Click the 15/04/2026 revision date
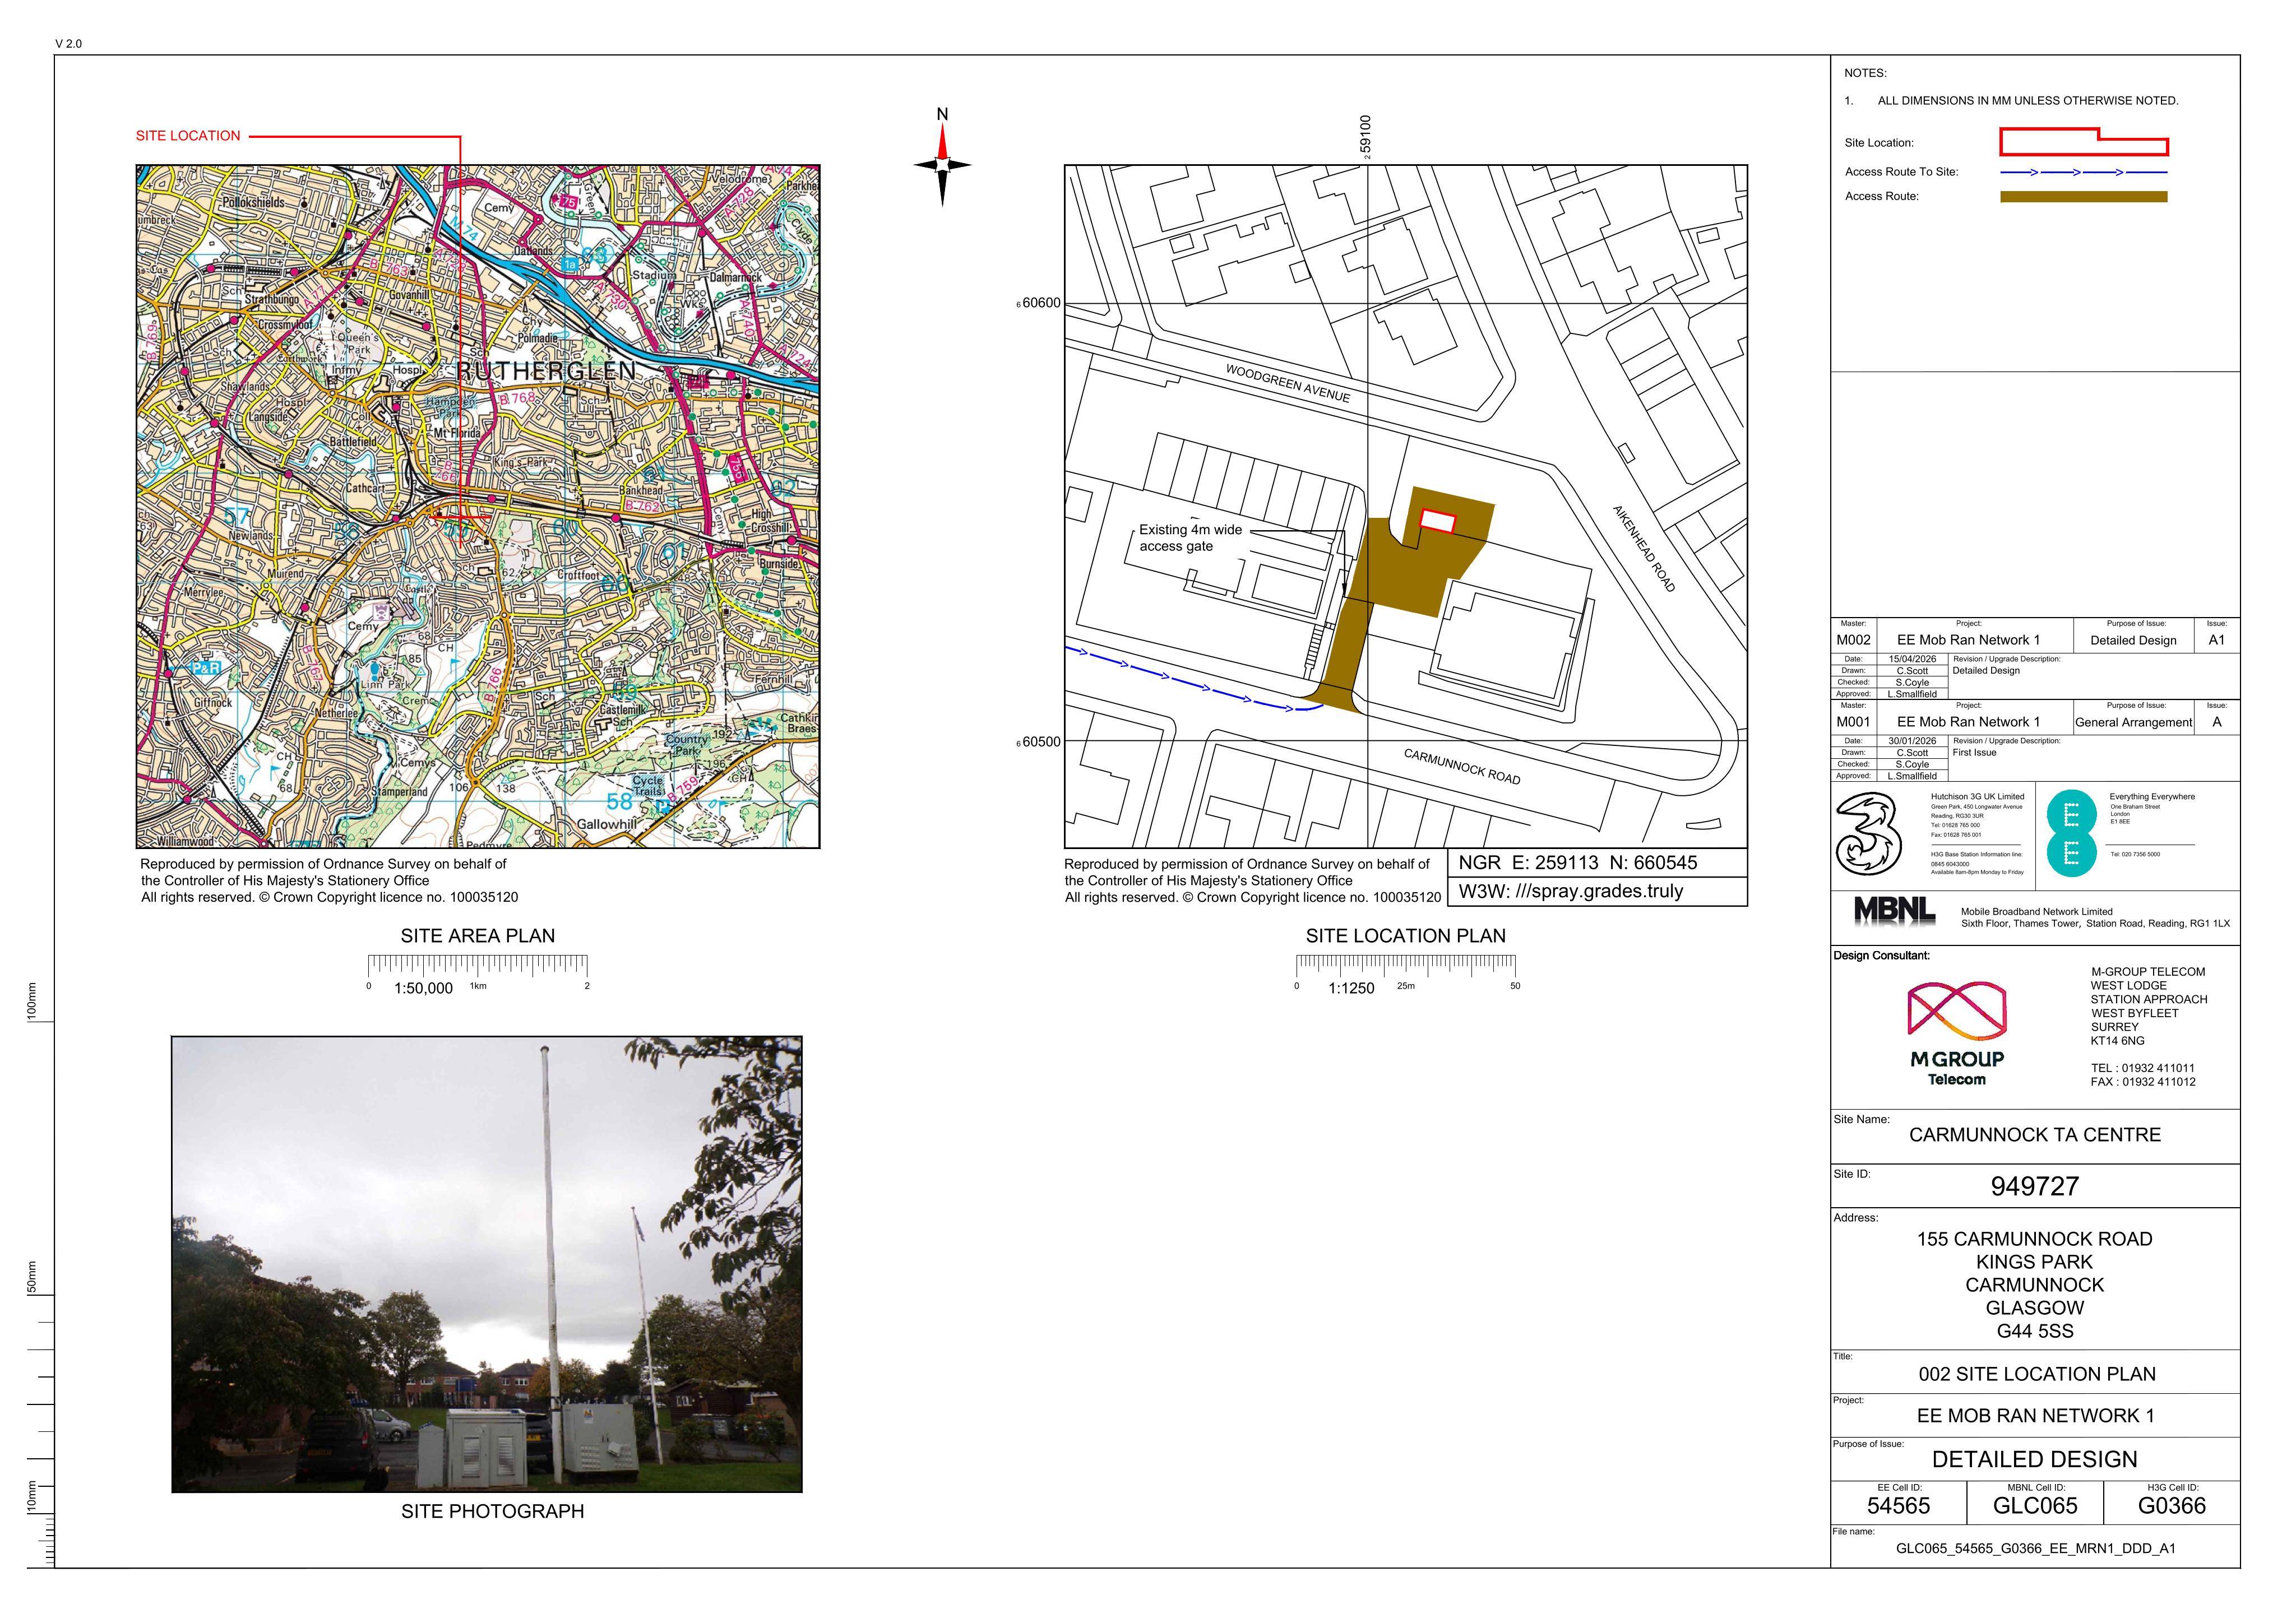This screenshot has width=2296, height=1623. pos(1912,660)
